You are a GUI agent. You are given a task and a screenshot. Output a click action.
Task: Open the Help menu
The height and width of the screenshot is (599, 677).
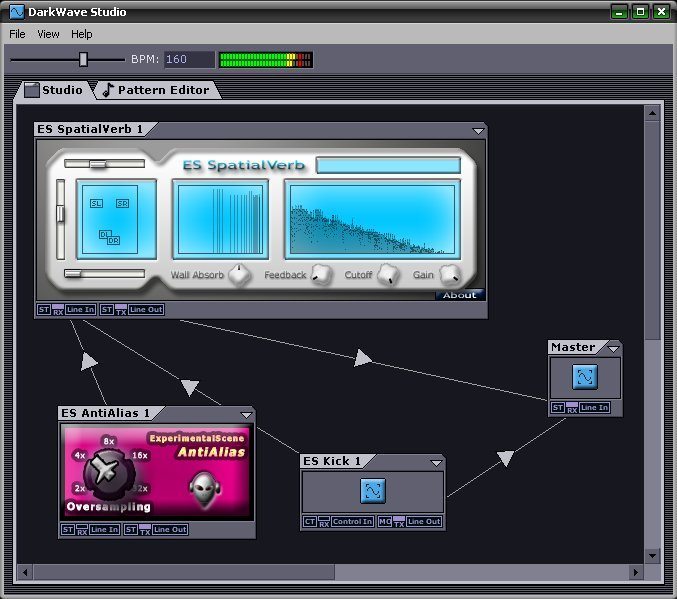pos(82,34)
